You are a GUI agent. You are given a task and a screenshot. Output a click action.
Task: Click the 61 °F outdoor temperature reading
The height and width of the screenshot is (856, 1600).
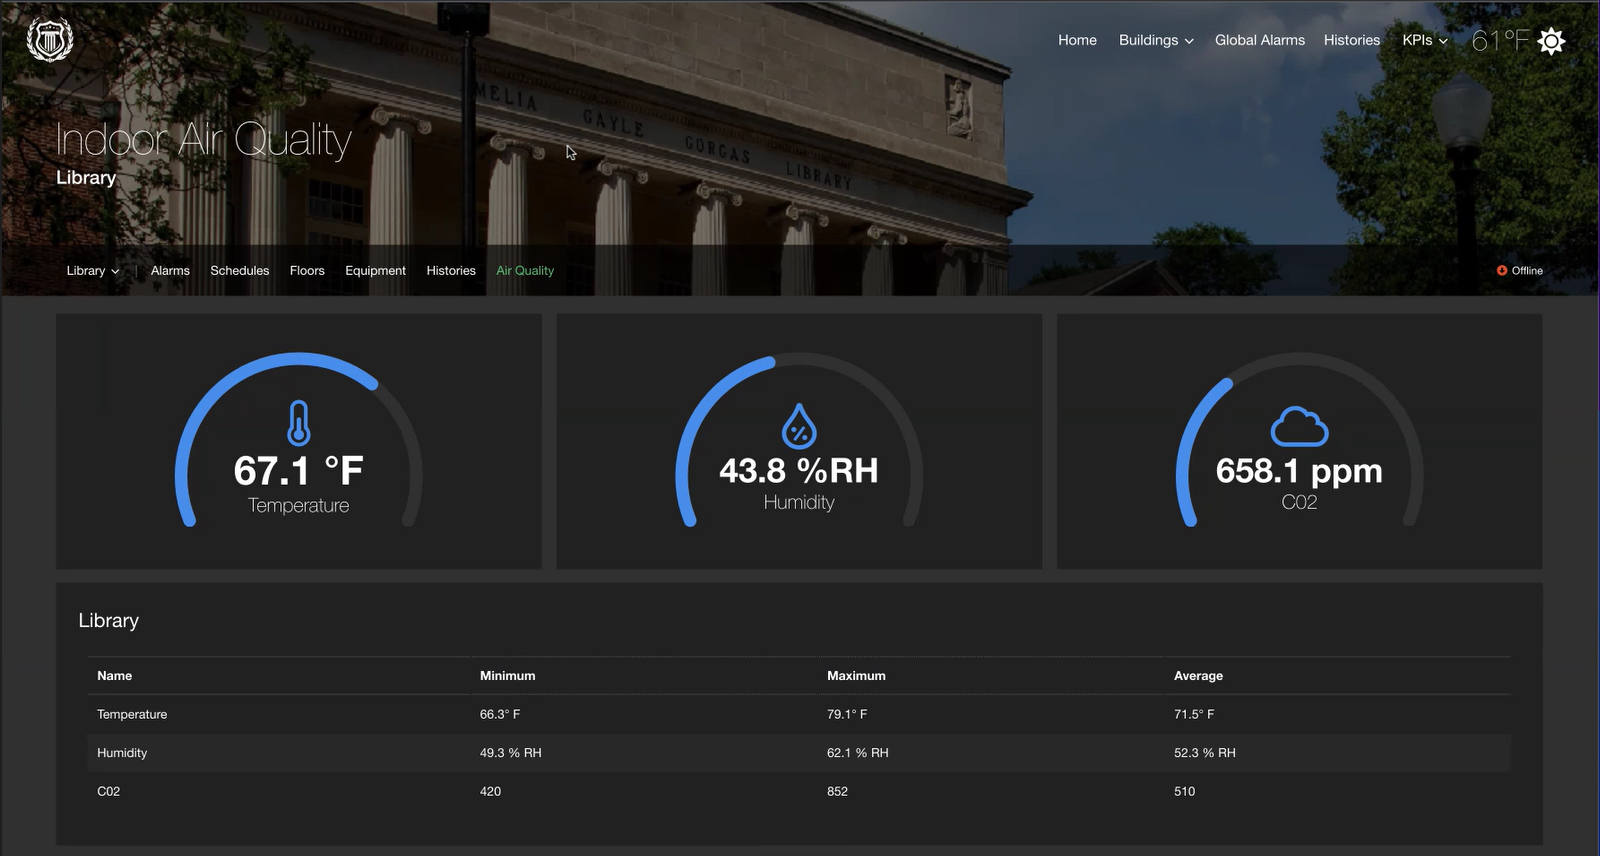1500,40
